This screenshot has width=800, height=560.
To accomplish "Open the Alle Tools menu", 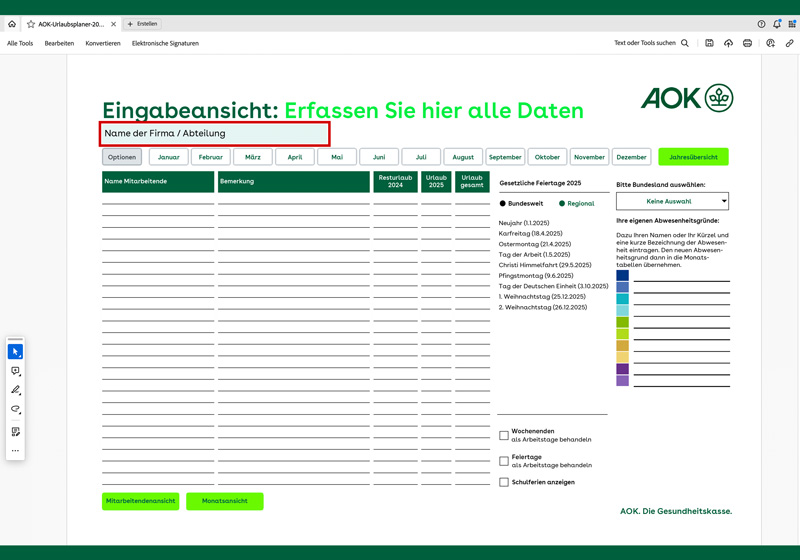I will tap(20, 43).
